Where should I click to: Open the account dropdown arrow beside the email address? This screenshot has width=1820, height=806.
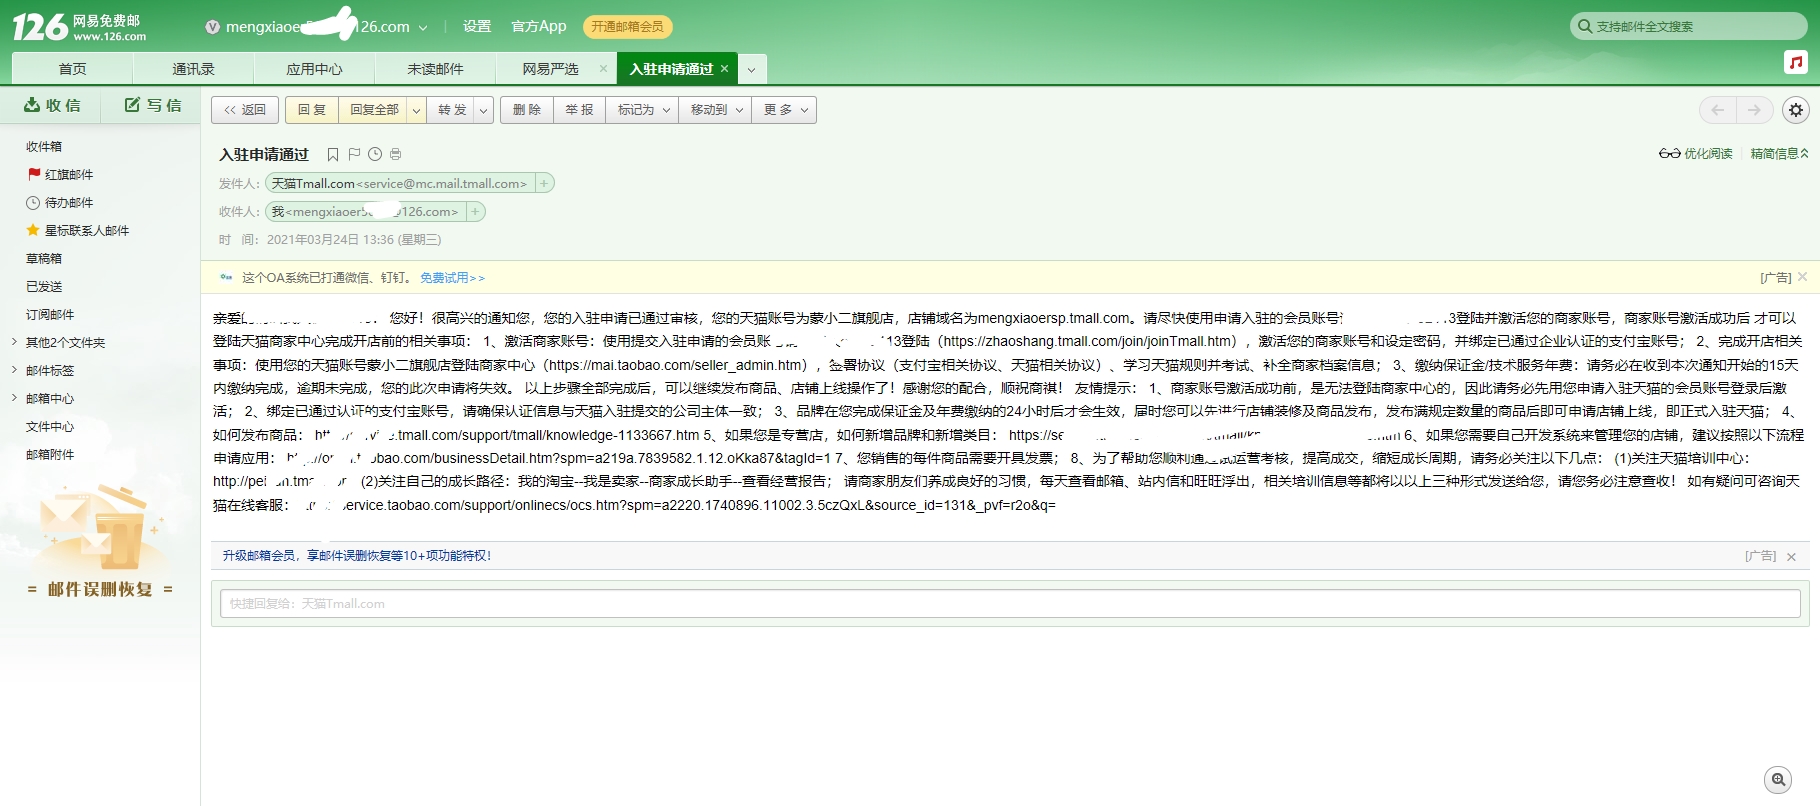(x=423, y=27)
